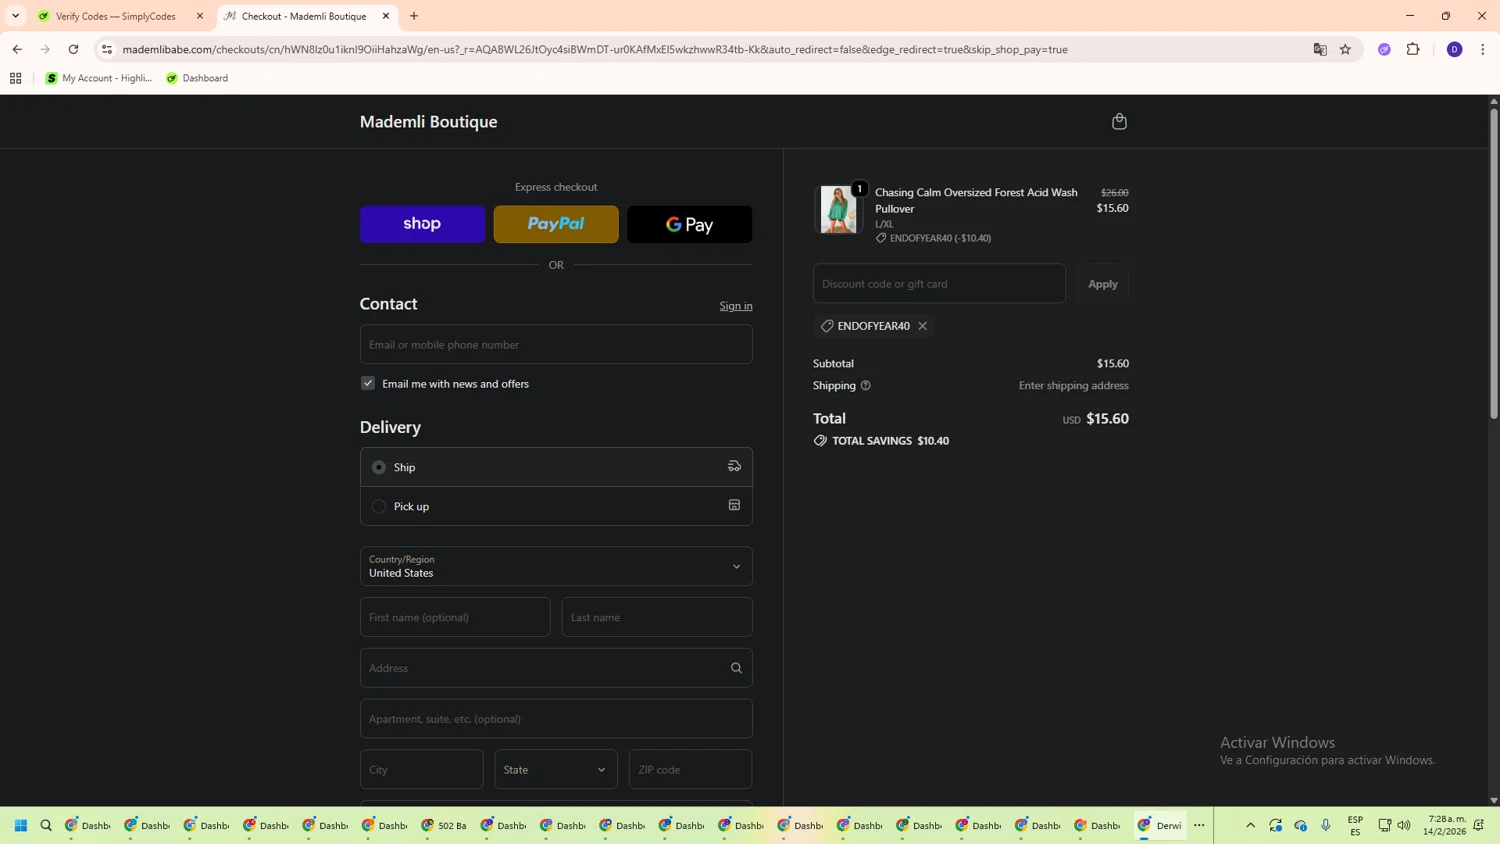
Task: Pay with PayPal express button
Action: point(556,224)
